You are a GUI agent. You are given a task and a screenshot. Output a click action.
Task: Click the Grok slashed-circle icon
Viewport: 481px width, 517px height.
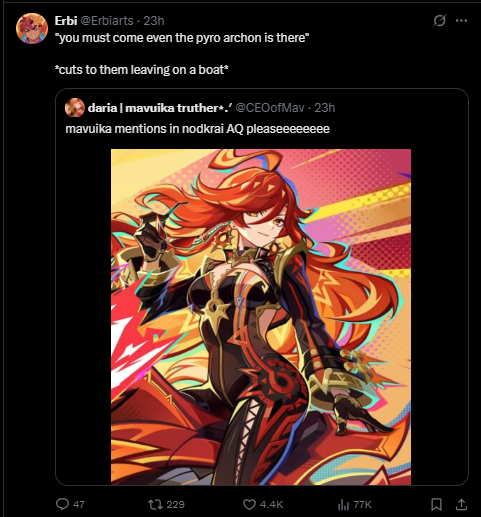tap(439, 21)
